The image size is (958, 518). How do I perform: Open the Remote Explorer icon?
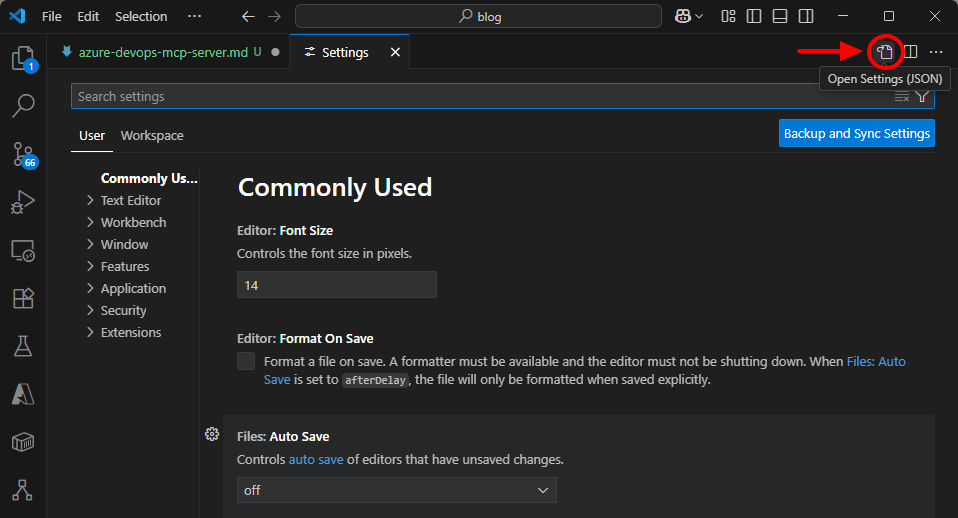pos(22,250)
